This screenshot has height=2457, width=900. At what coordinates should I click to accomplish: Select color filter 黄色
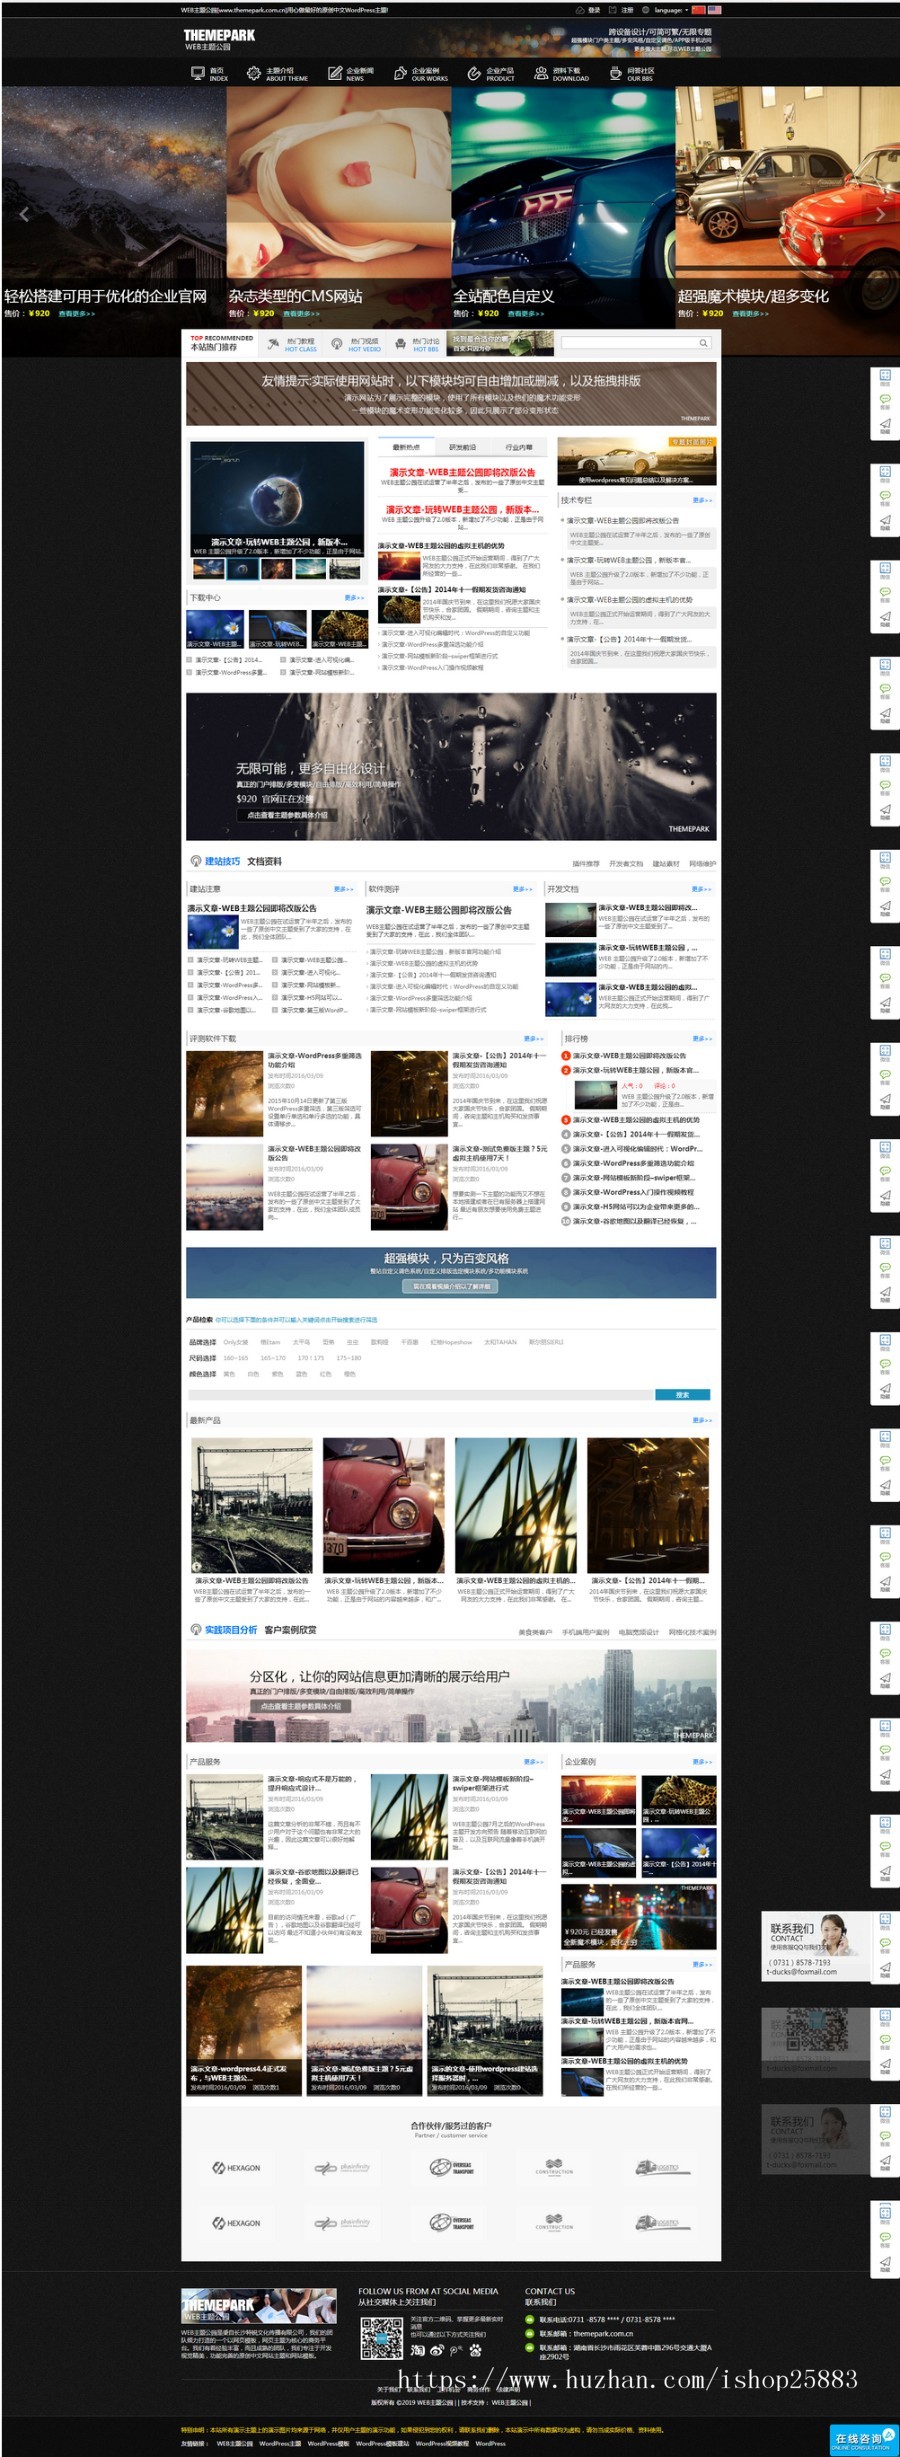(x=229, y=1374)
